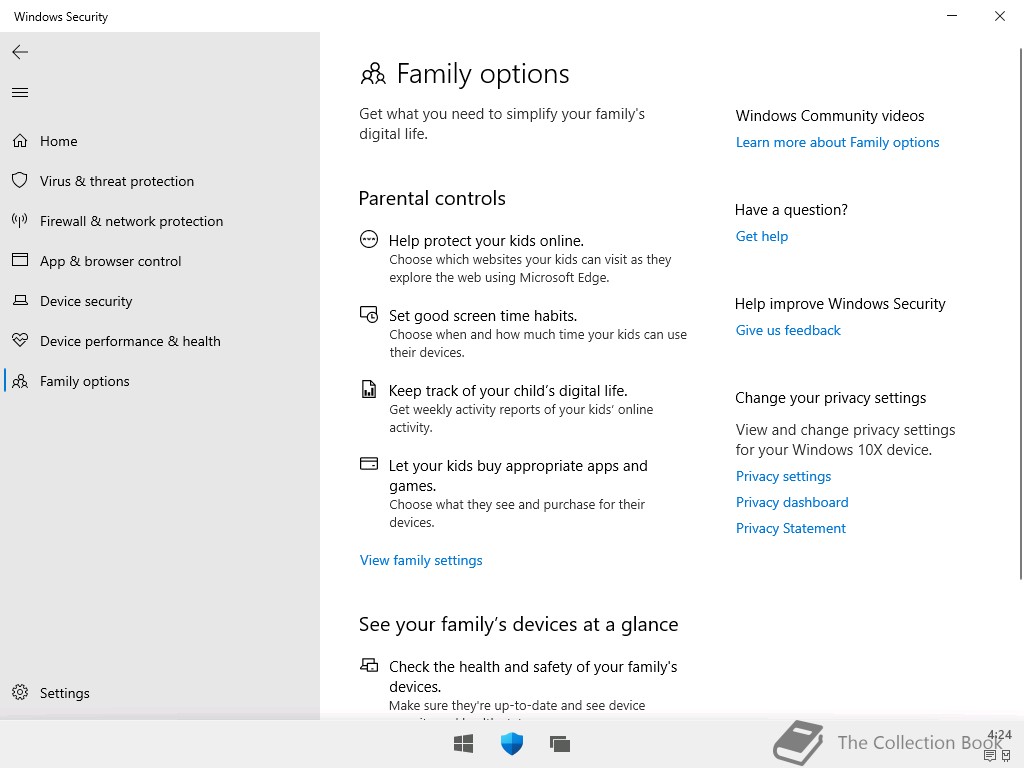The height and width of the screenshot is (768, 1024).
Task: Click the vertical scrollbar on the right
Action: tap(1021, 313)
